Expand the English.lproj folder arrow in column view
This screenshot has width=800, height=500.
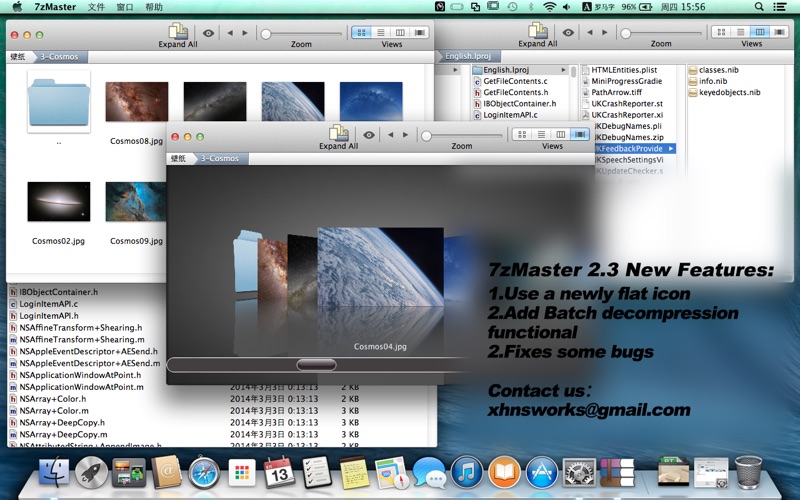563,70
